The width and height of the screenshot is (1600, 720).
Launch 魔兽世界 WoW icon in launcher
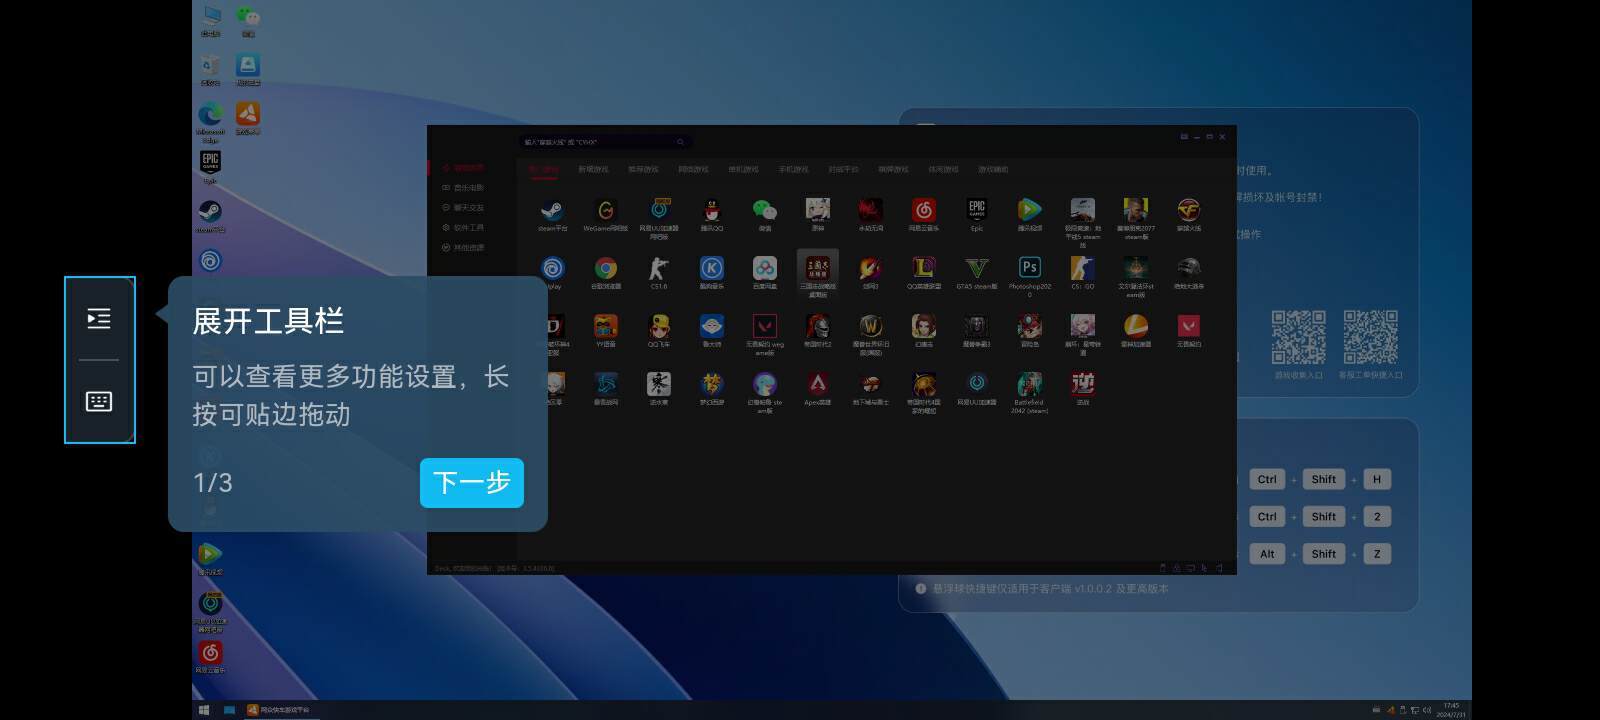tap(871, 326)
